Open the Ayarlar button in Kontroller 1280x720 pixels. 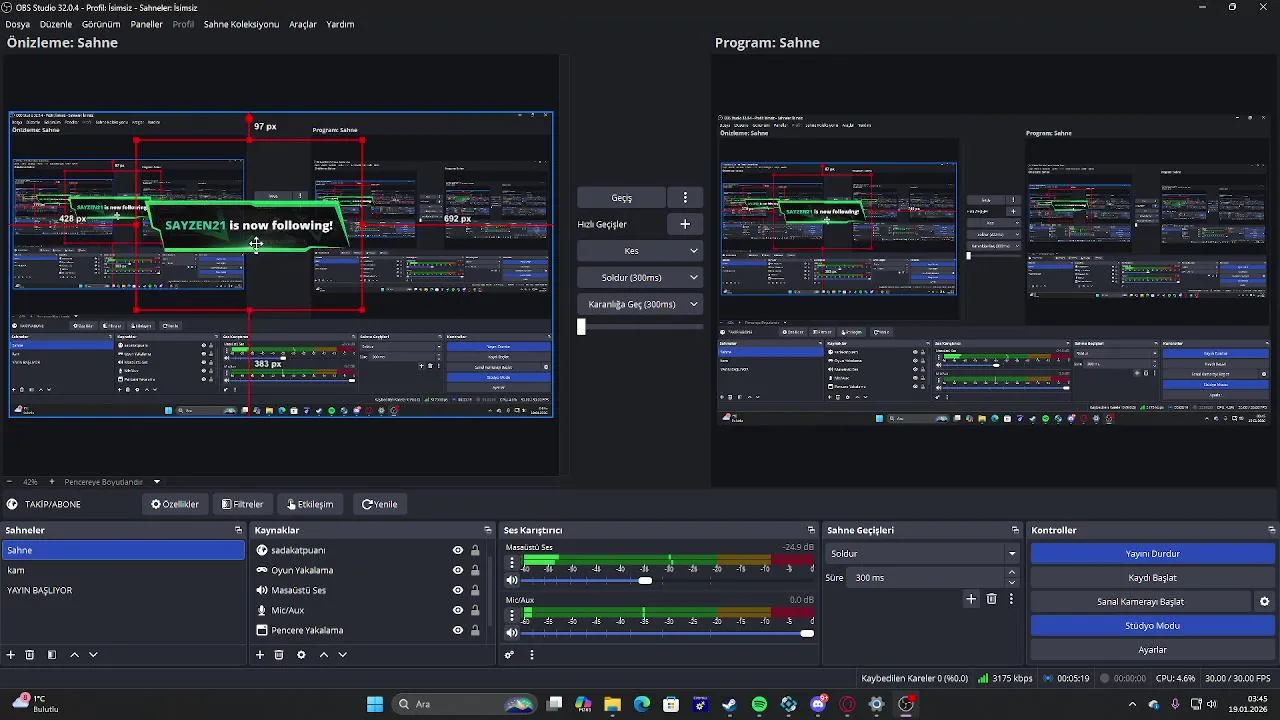[1152, 650]
